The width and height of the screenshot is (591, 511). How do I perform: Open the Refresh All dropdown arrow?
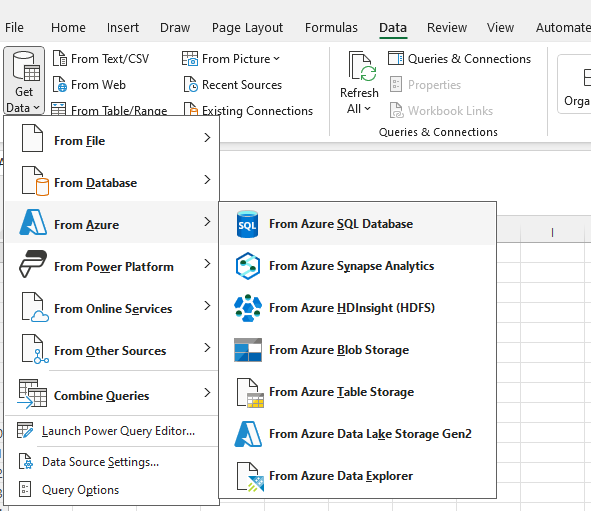[x=367, y=109]
